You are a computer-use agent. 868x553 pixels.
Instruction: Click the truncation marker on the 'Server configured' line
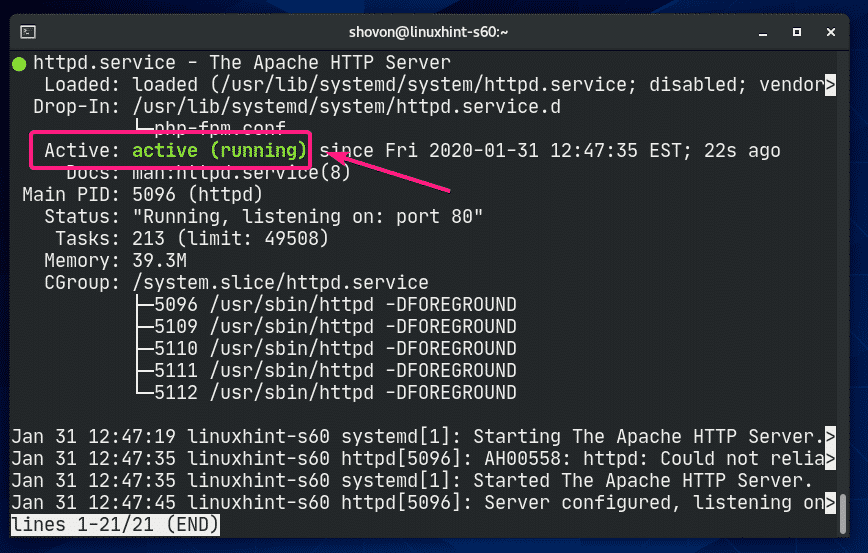829,503
